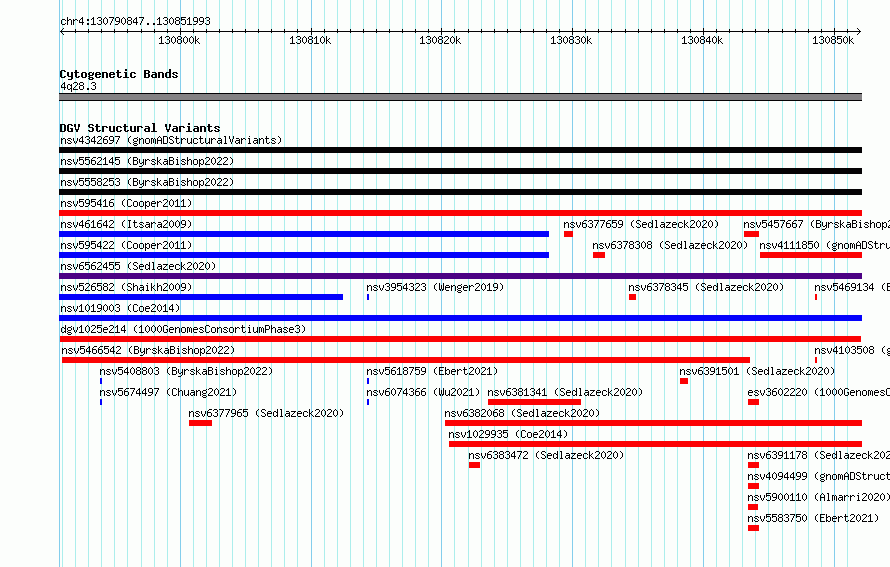Click nsv6382068 Sedlazeck2020 label

click(522, 413)
